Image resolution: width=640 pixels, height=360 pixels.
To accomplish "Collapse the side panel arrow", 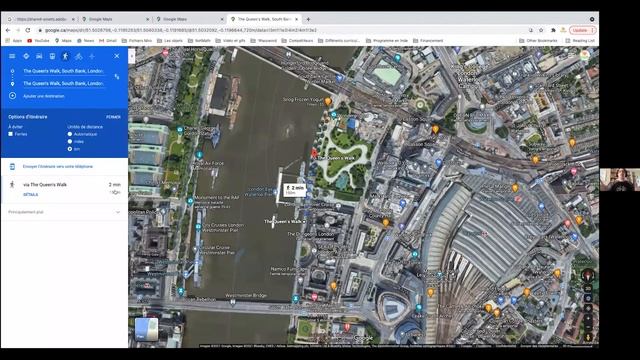I will (131, 56).
